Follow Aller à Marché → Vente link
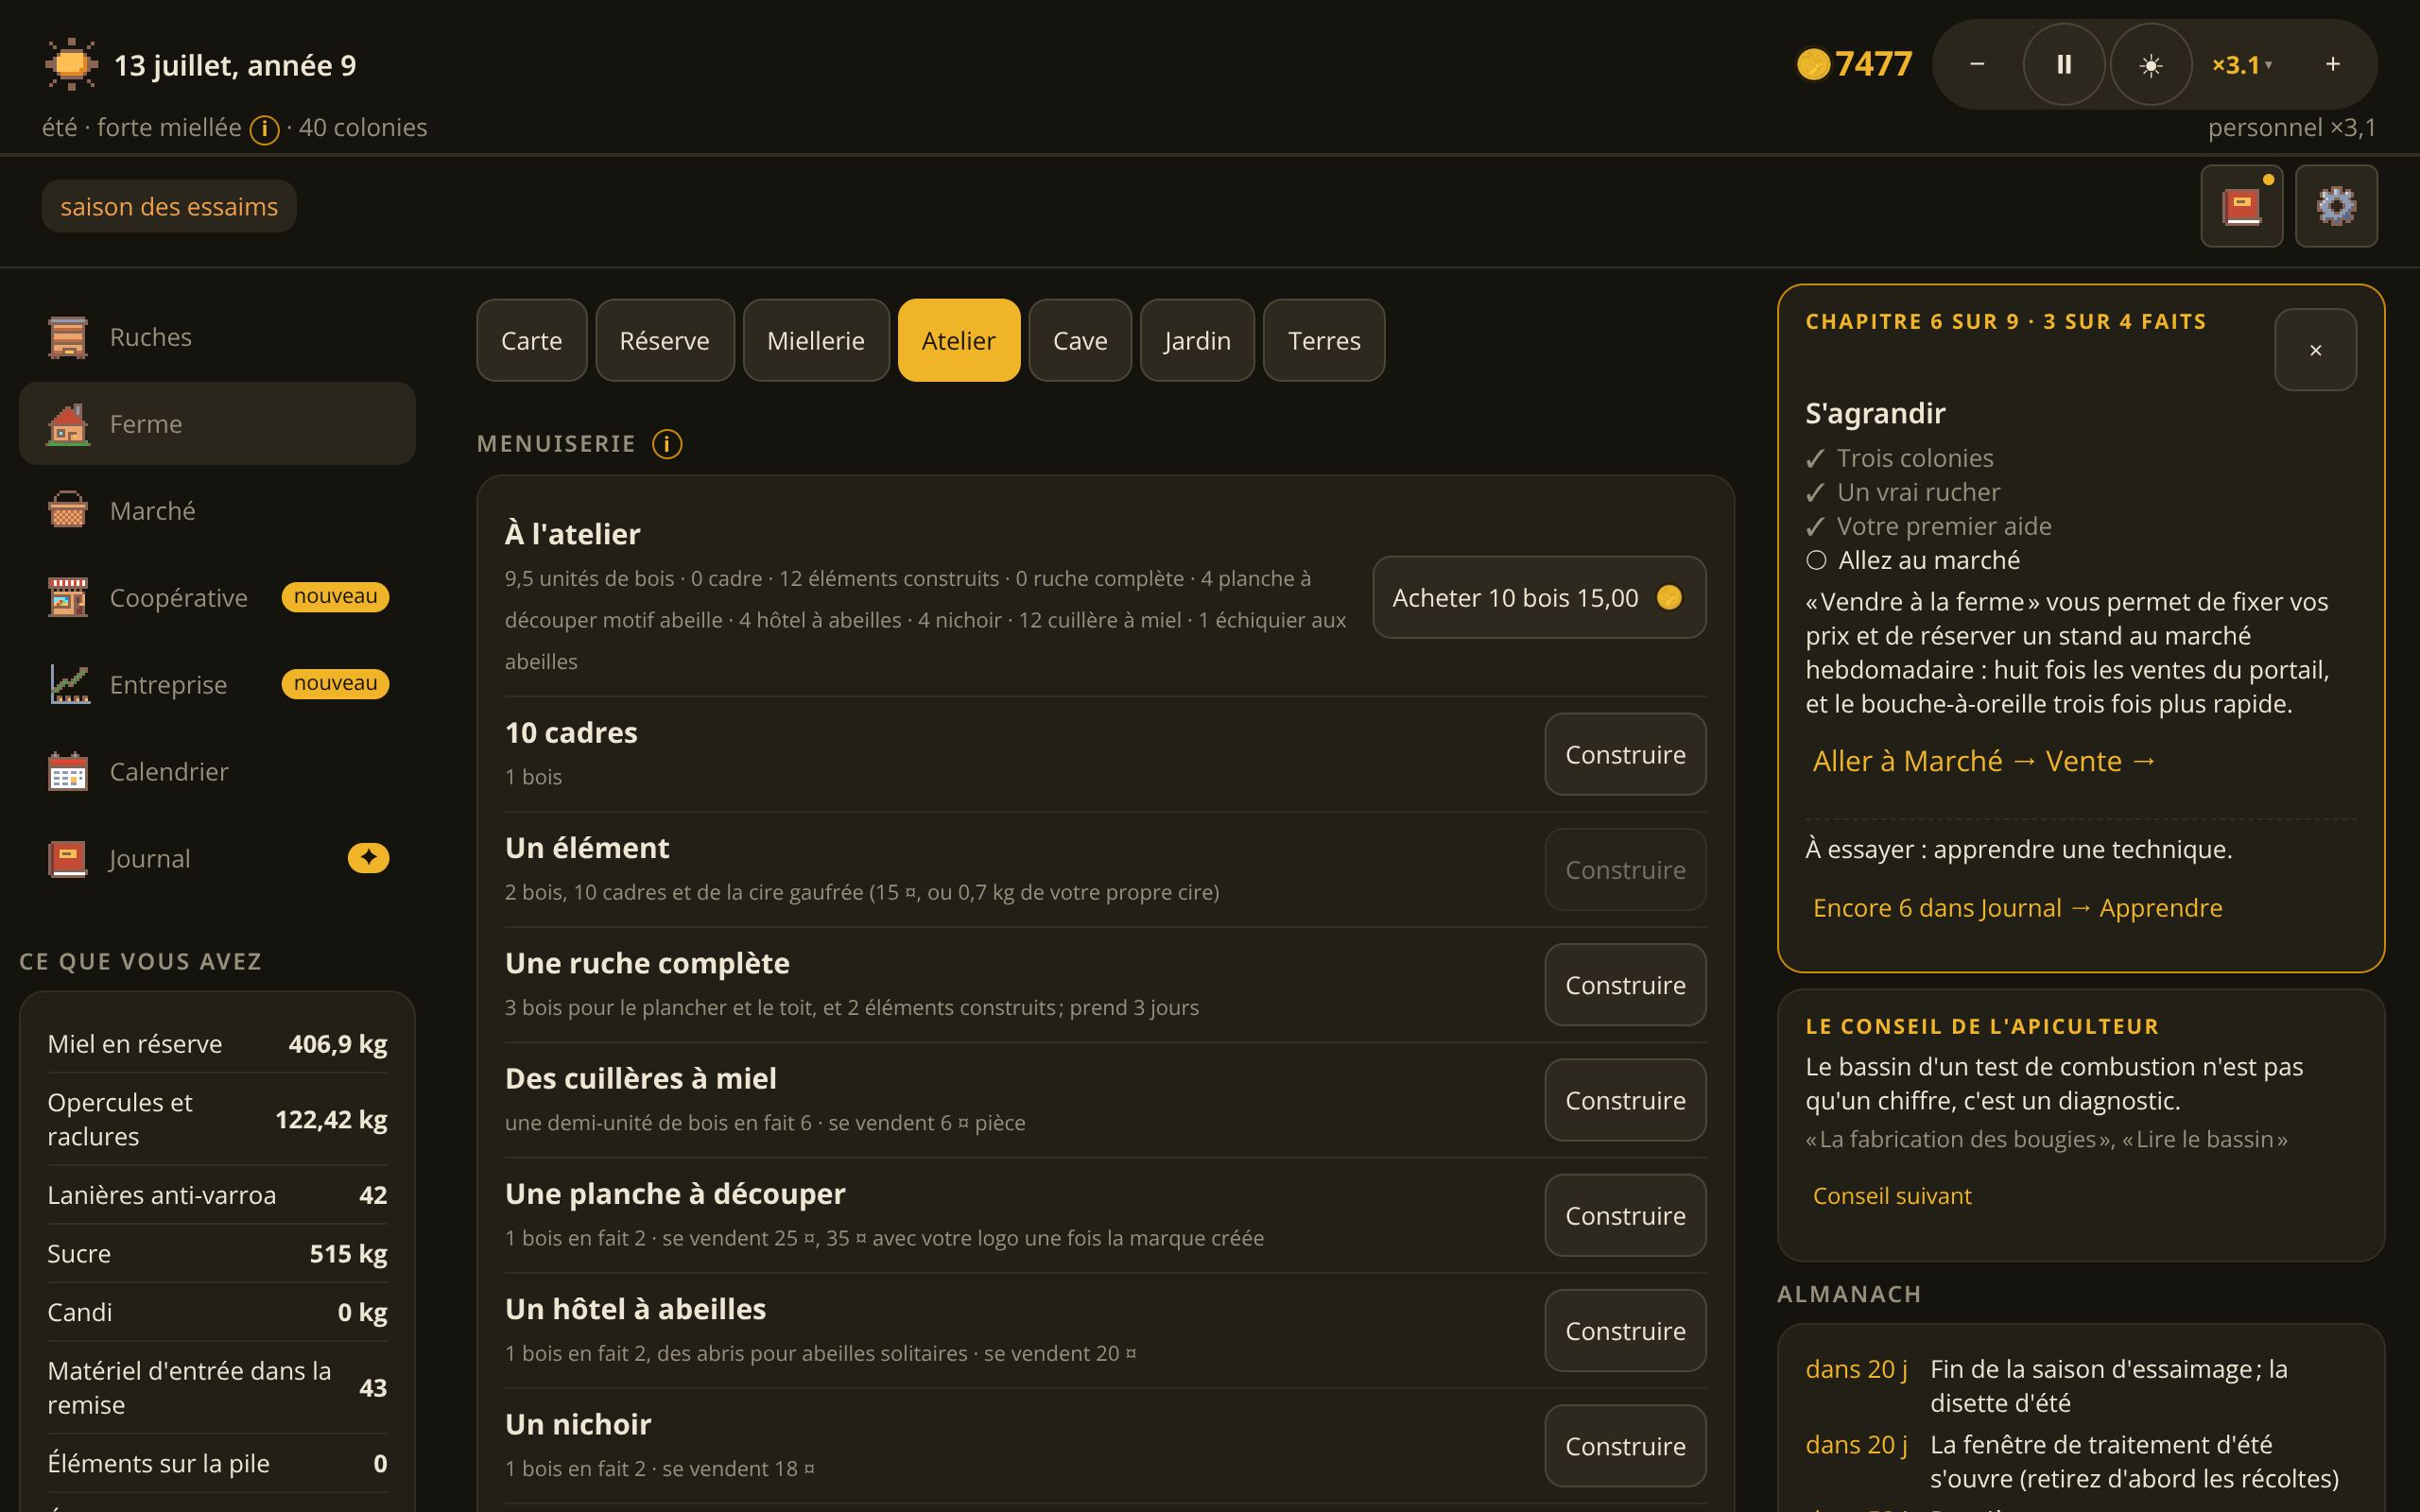Viewport: 2420px width, 1512px height. [1984, 761]
